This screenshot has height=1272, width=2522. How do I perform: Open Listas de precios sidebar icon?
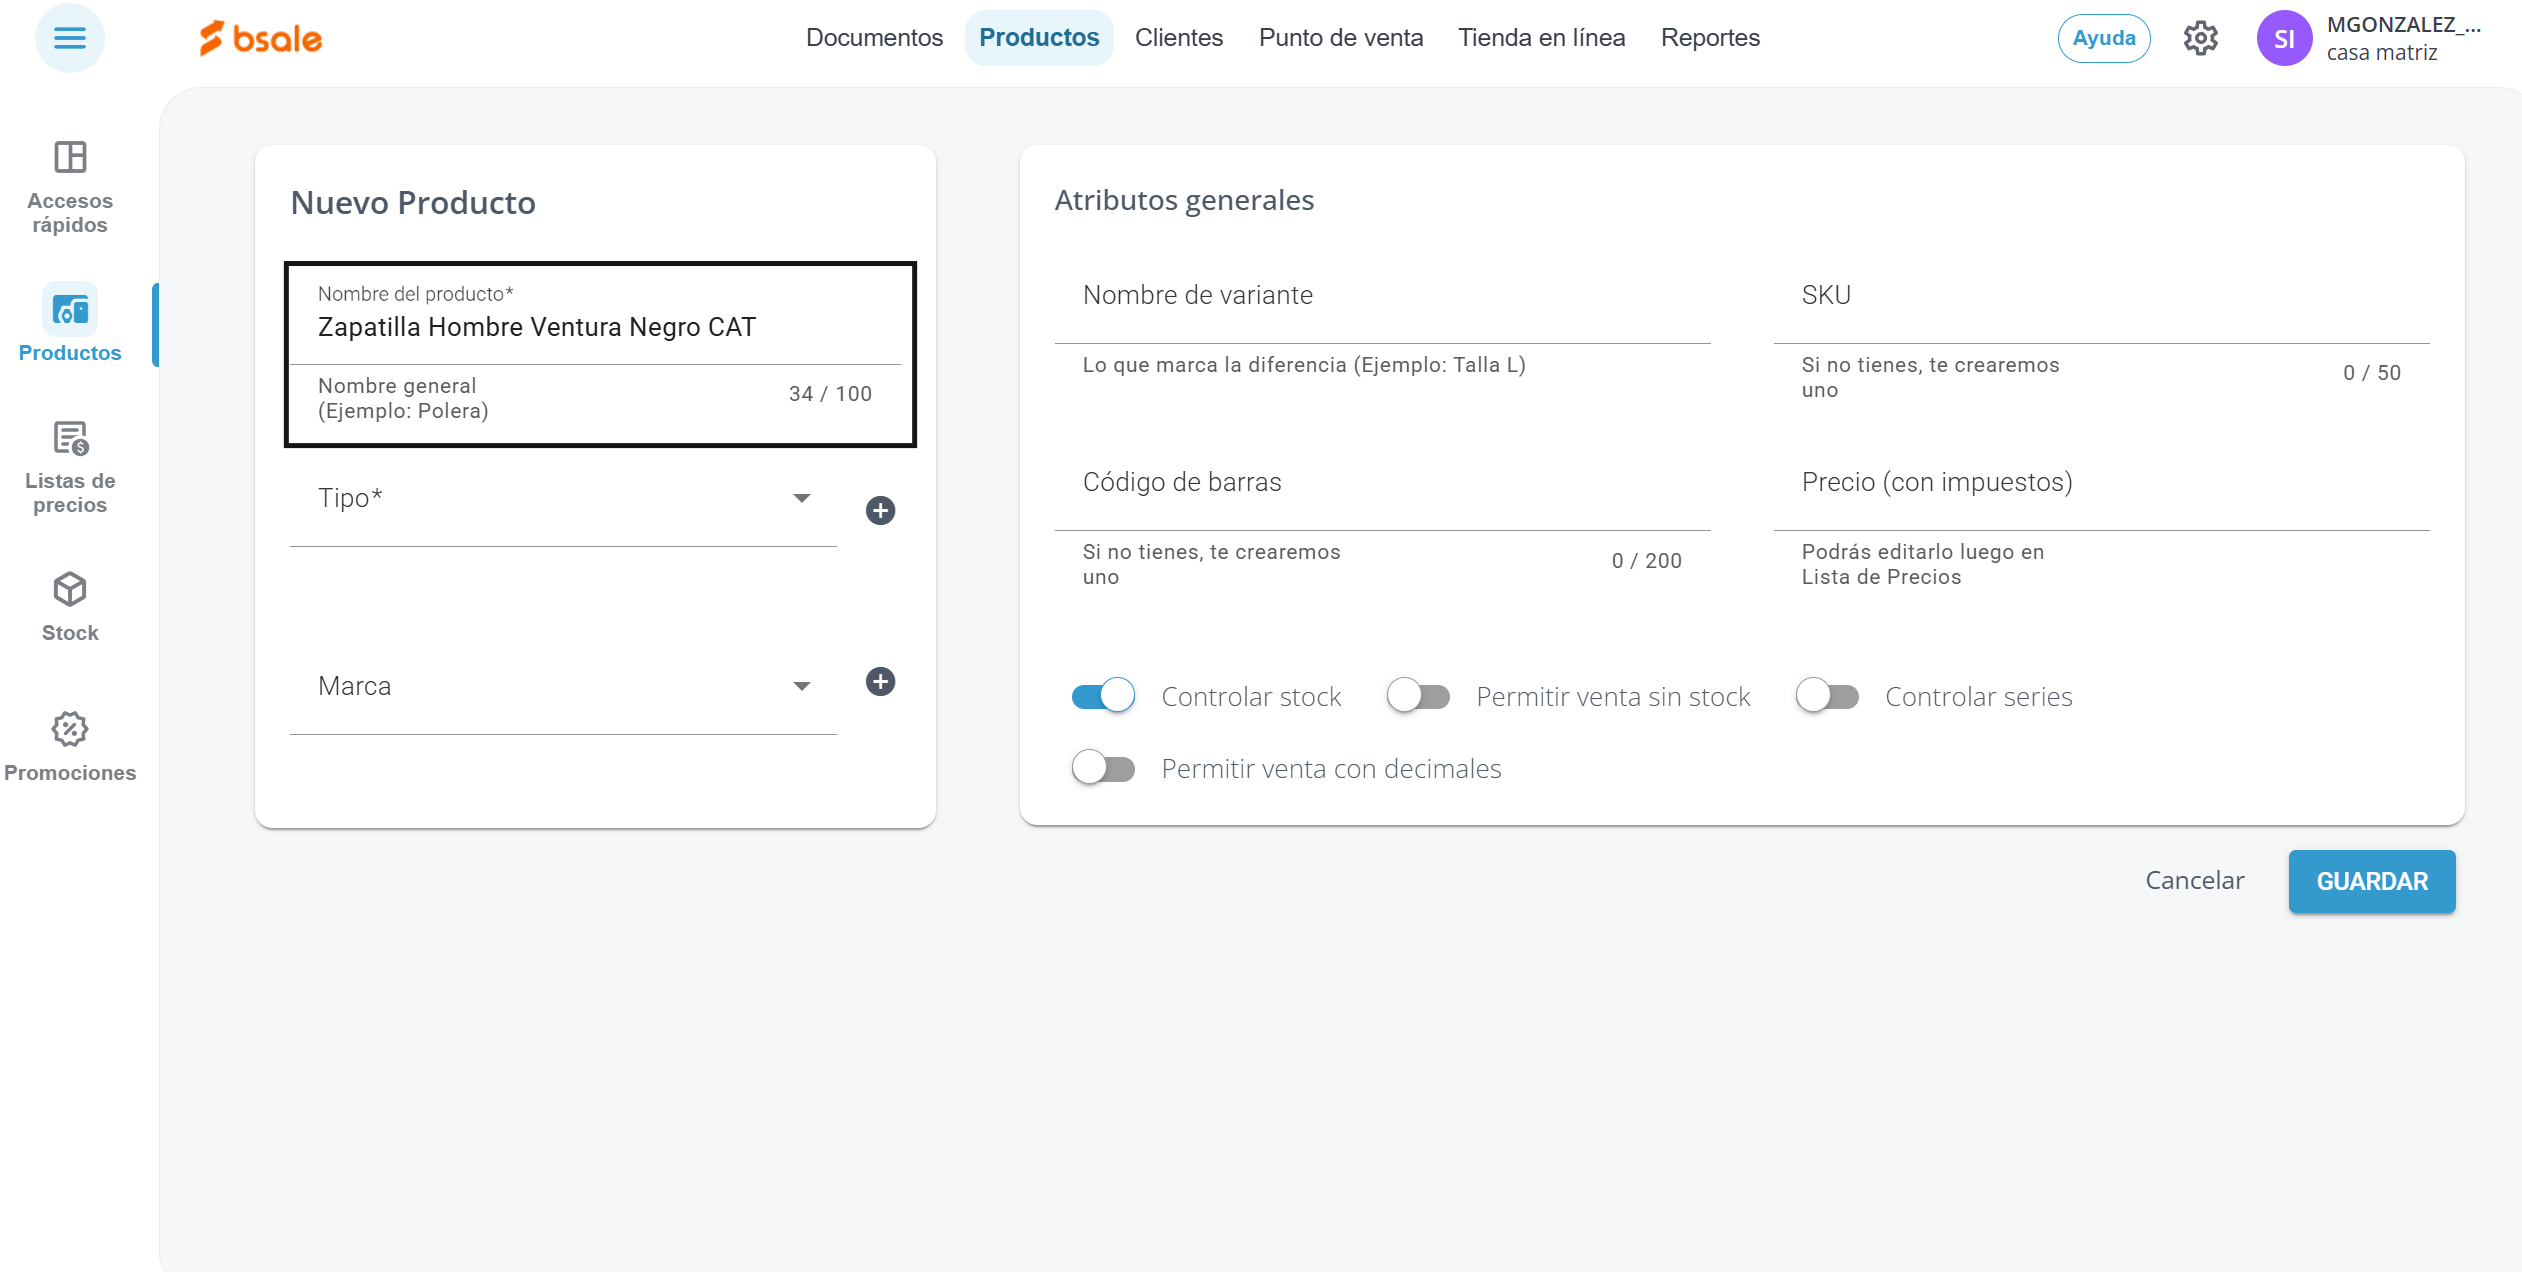[70, 438]
